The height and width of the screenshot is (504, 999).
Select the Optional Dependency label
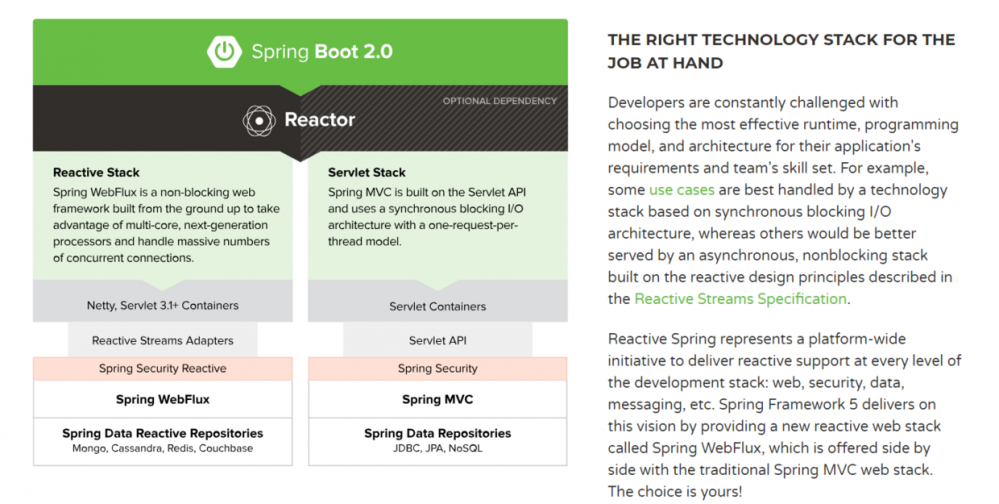pyautogui.click(x=499, y=101)
